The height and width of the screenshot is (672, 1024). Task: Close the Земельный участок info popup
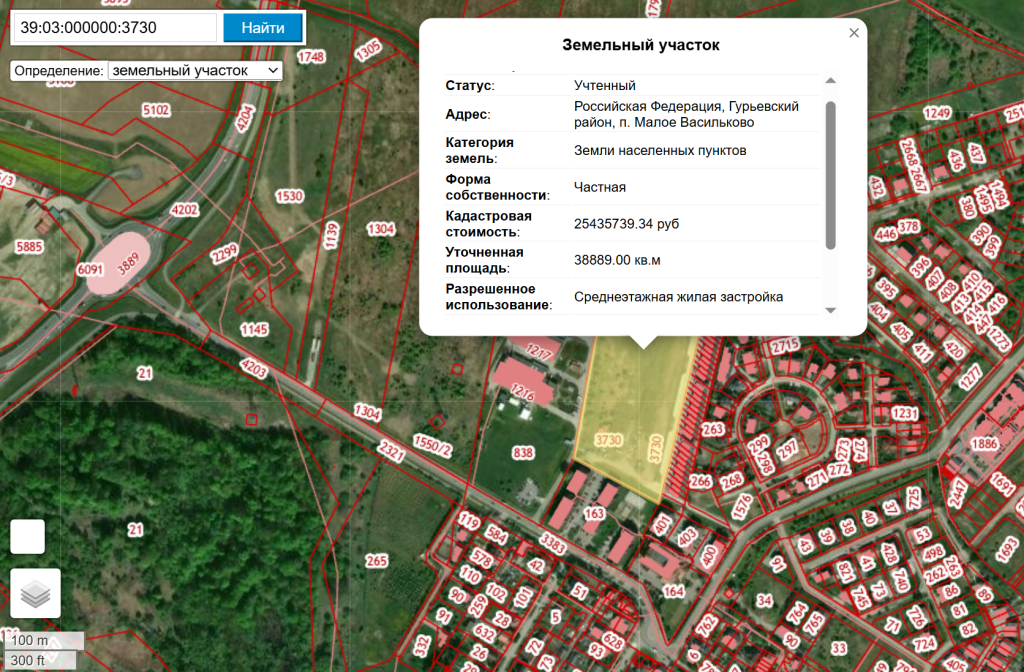tap(853, 33)
